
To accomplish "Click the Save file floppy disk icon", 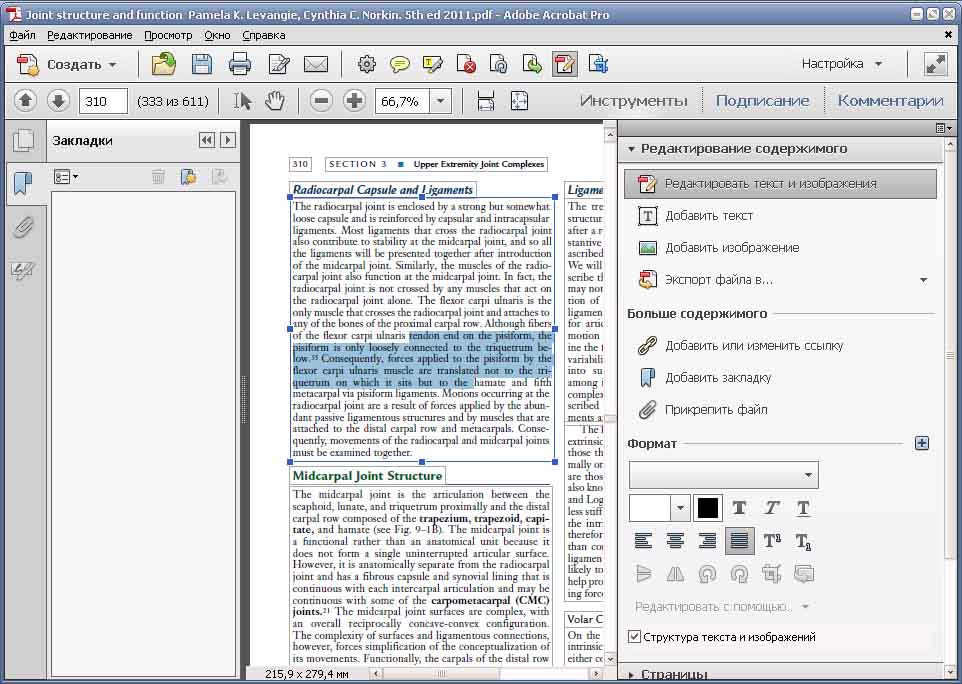I will [x=202, y=64].
